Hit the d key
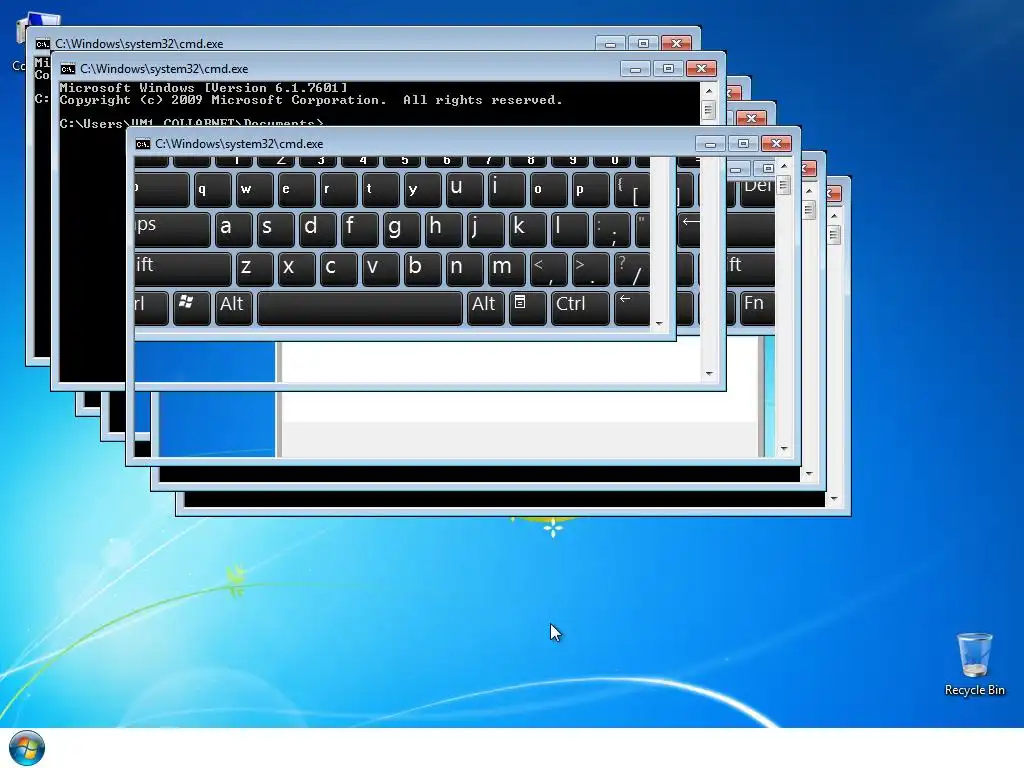Image resolution: width=1024 pixels, height=768 pixels. click(x=317, y=229)
